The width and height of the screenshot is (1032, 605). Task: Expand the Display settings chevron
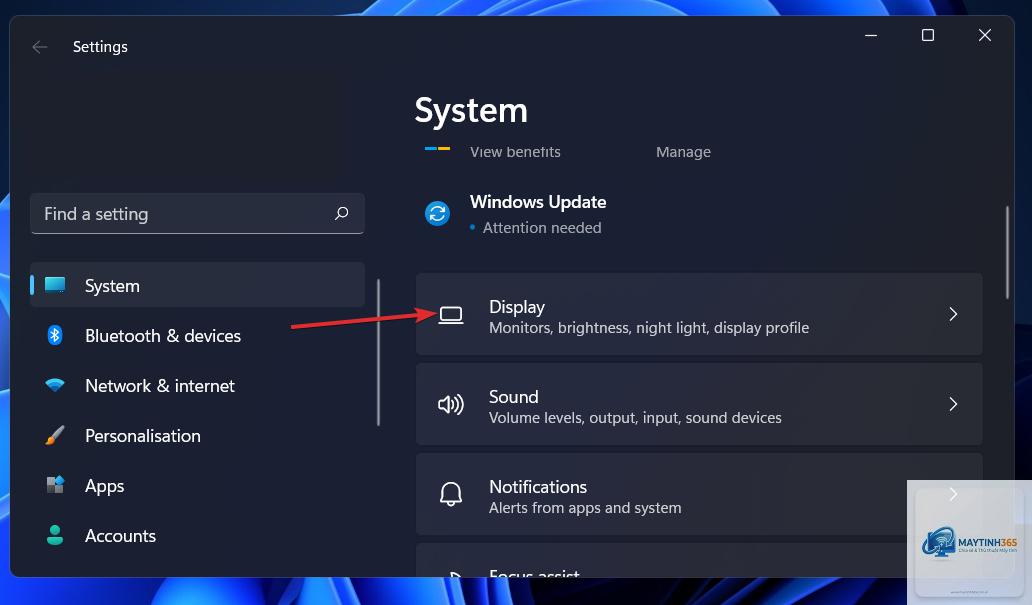tap(953, 314)
